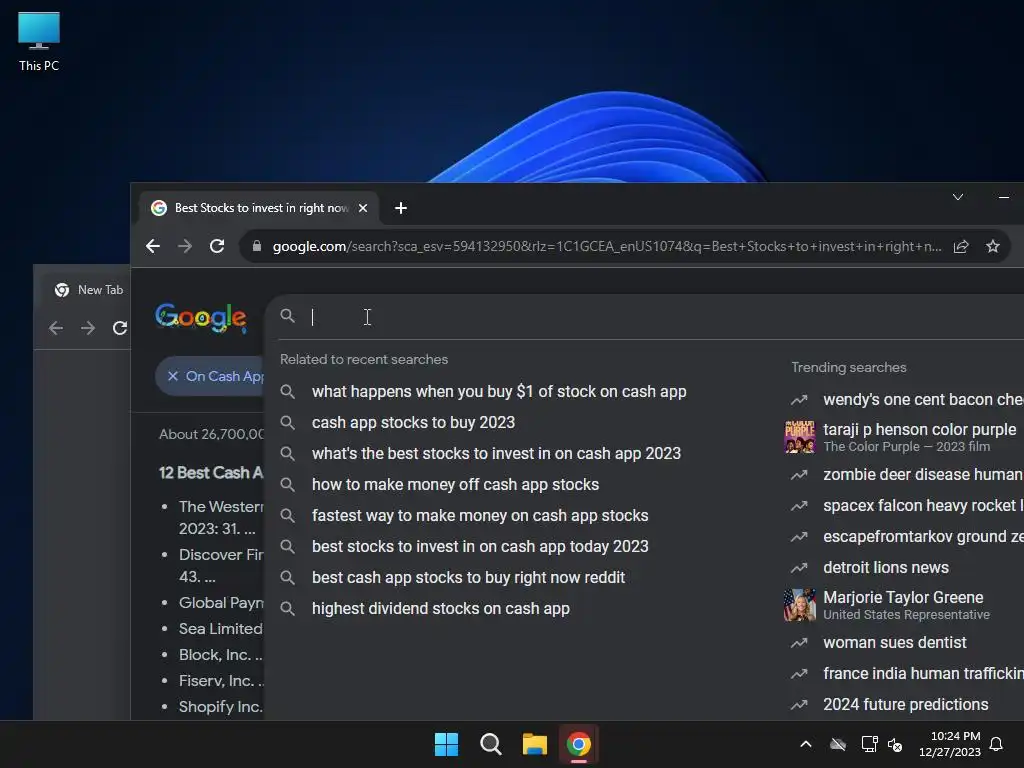This screenshot has height=768, width=1024.
Task: Click '12 Best Cash A' result heading
Action: point(211,473)
